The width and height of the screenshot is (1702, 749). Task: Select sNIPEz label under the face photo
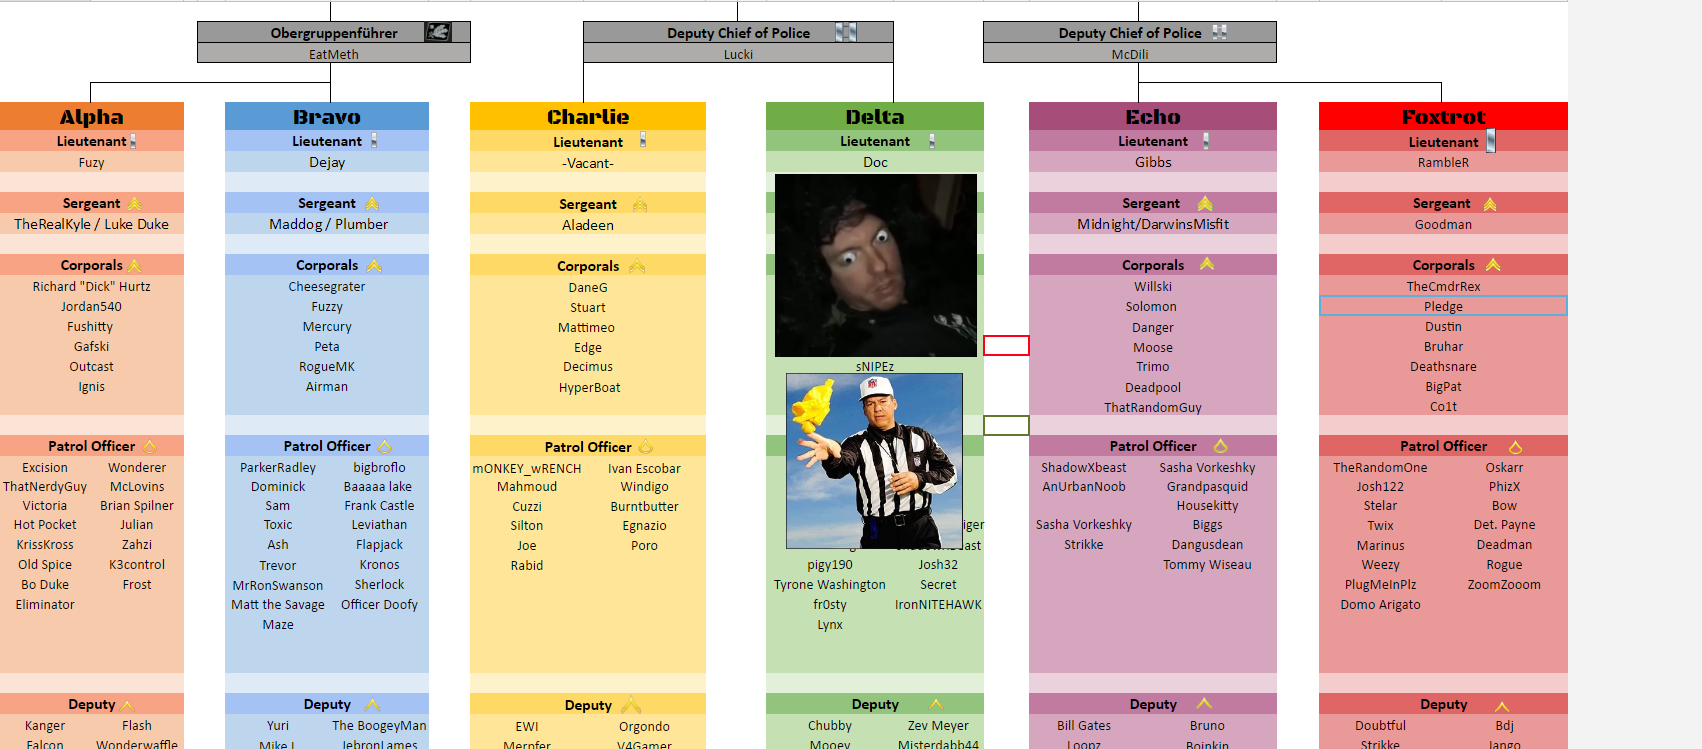(875, 366)
